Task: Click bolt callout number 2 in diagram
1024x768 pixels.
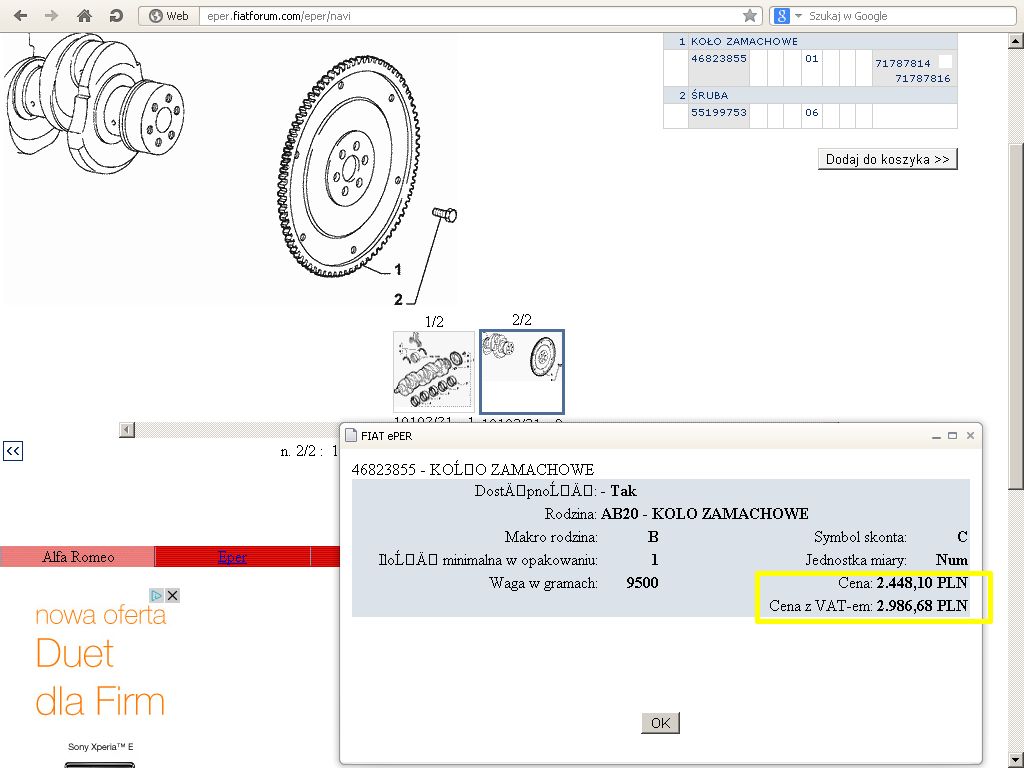Action: pos(398,300)
